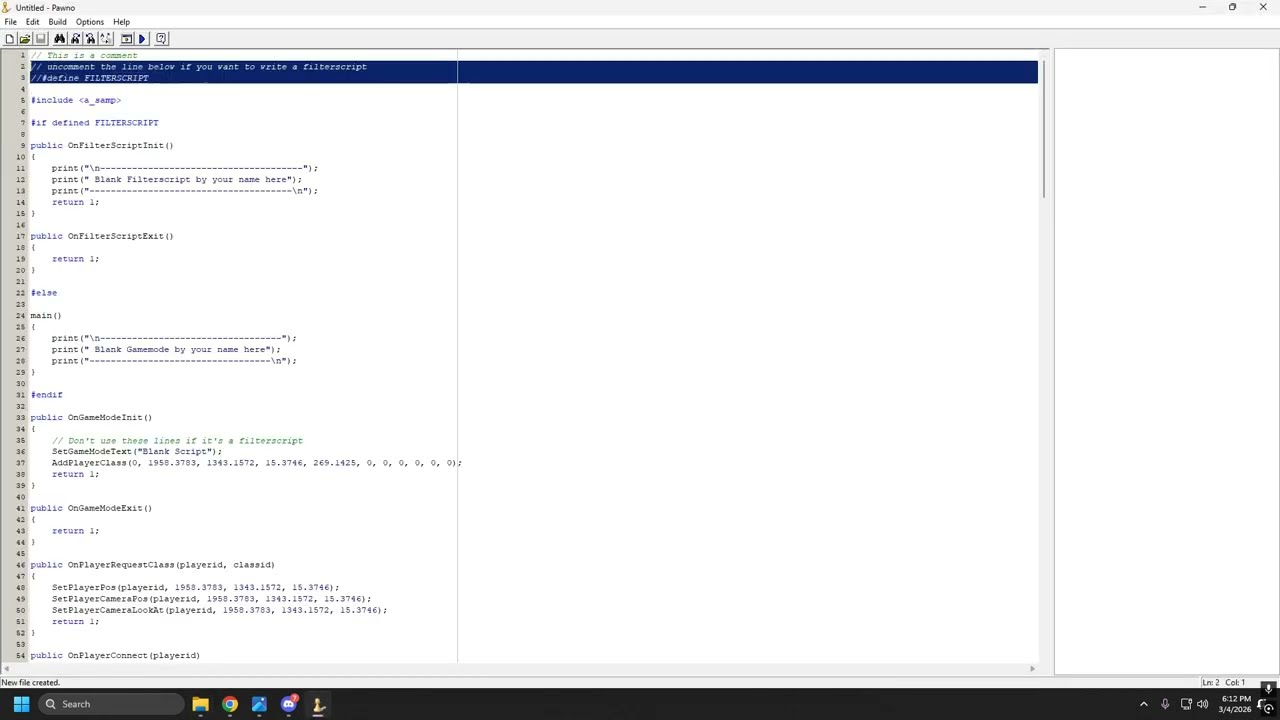Click "Don't use these lines" comment

point(177,441)
